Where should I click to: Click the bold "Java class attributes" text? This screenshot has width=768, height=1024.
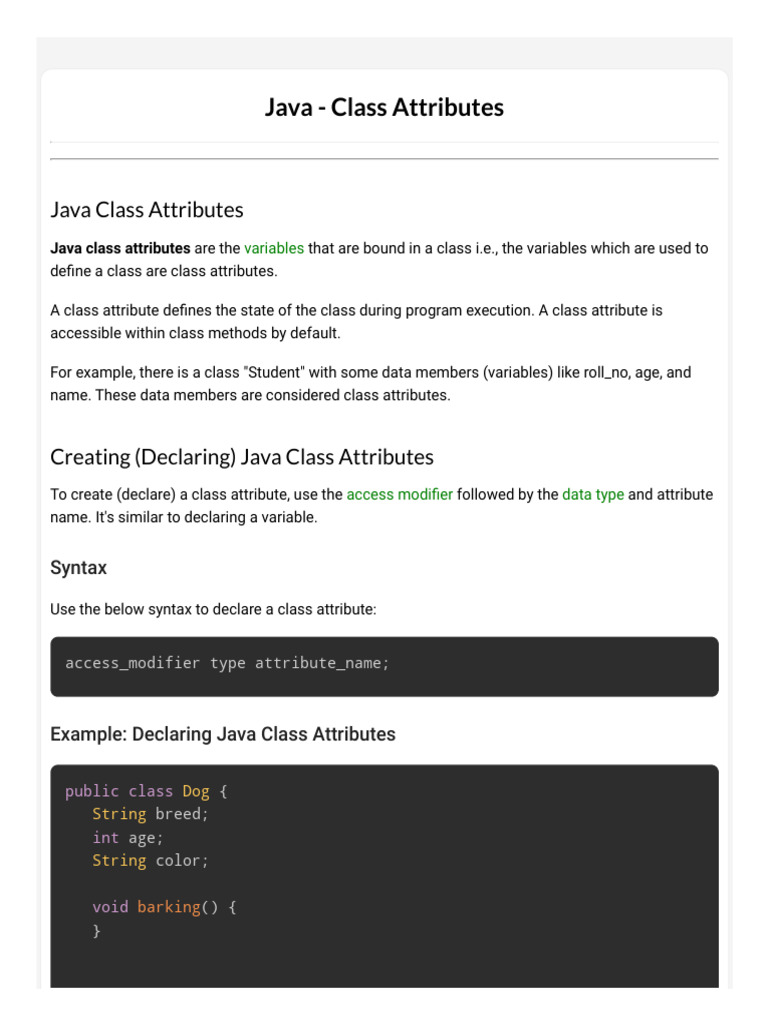120,248
